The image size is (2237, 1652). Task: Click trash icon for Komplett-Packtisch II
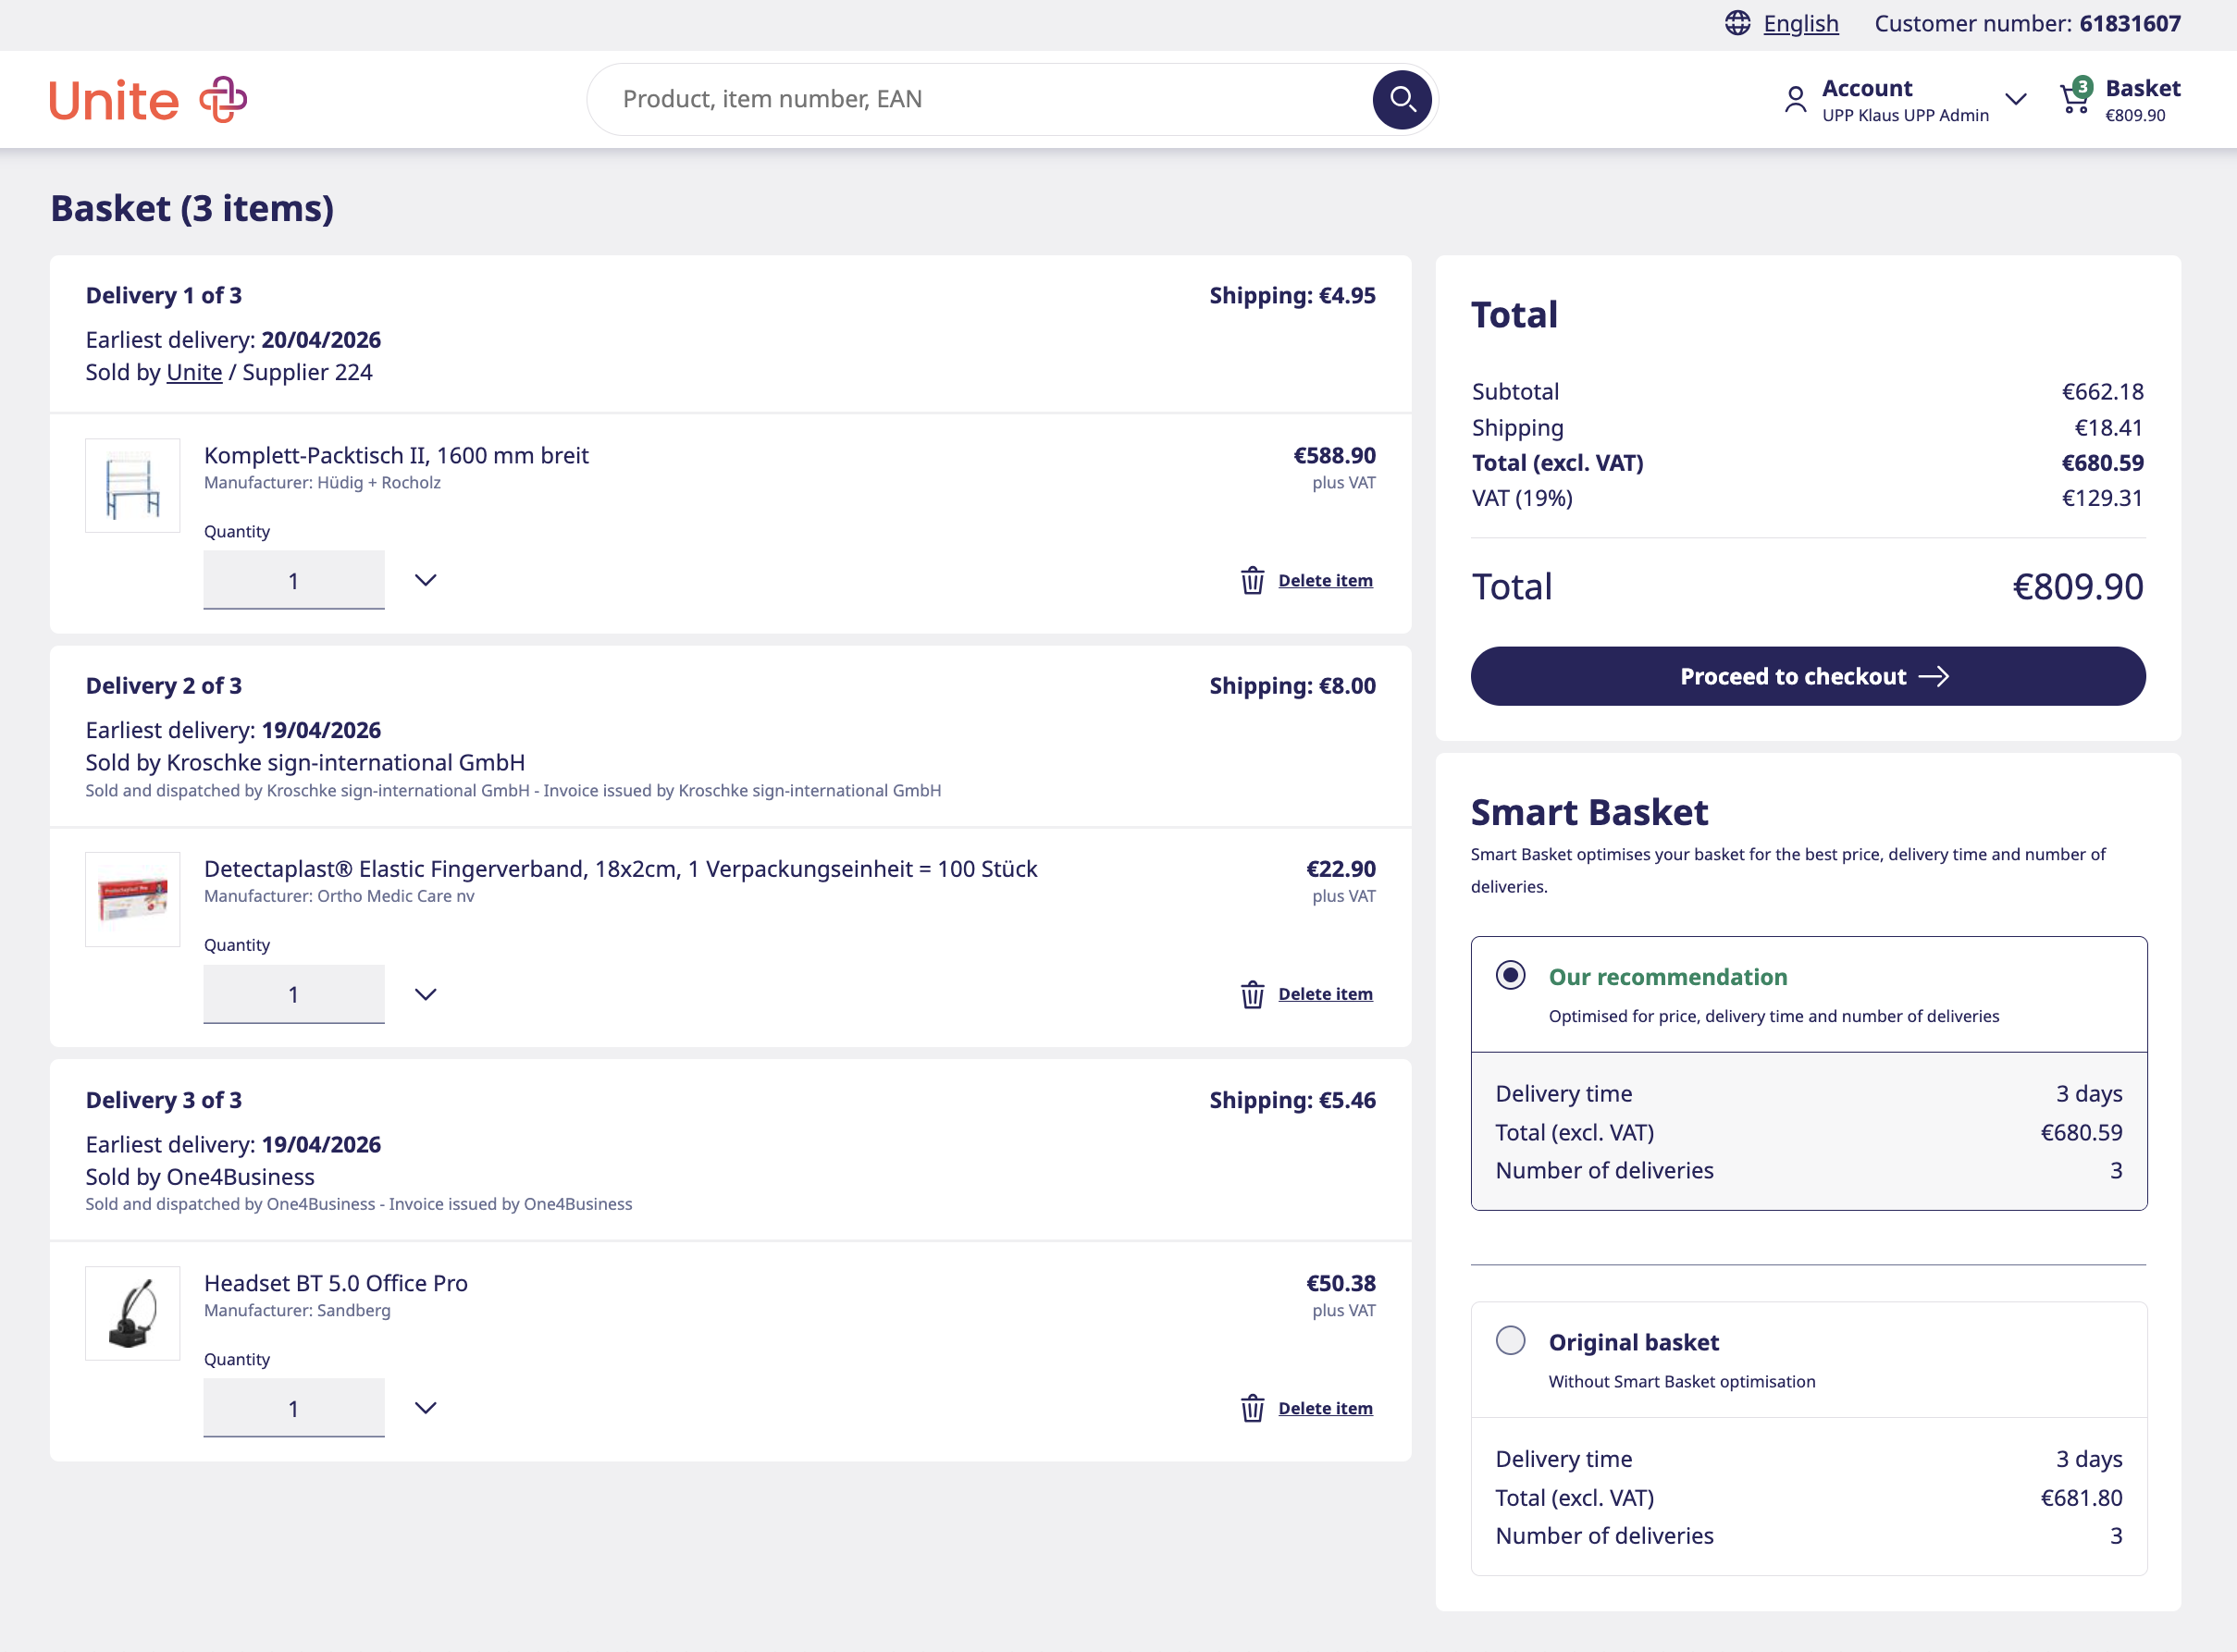tap(1252, 580)
